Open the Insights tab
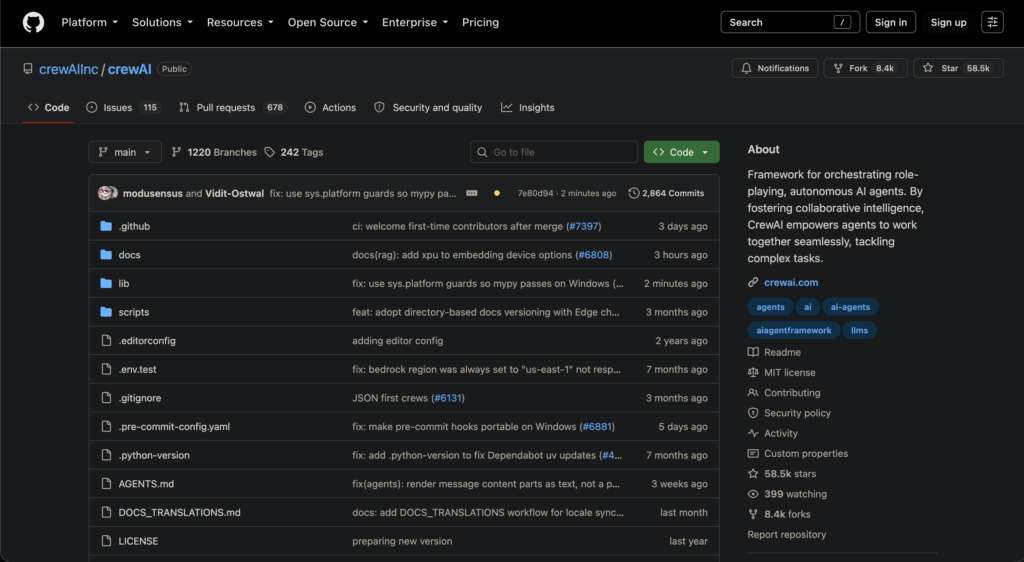The width and height of the screenshot is (1024, 562). [528, 108]
